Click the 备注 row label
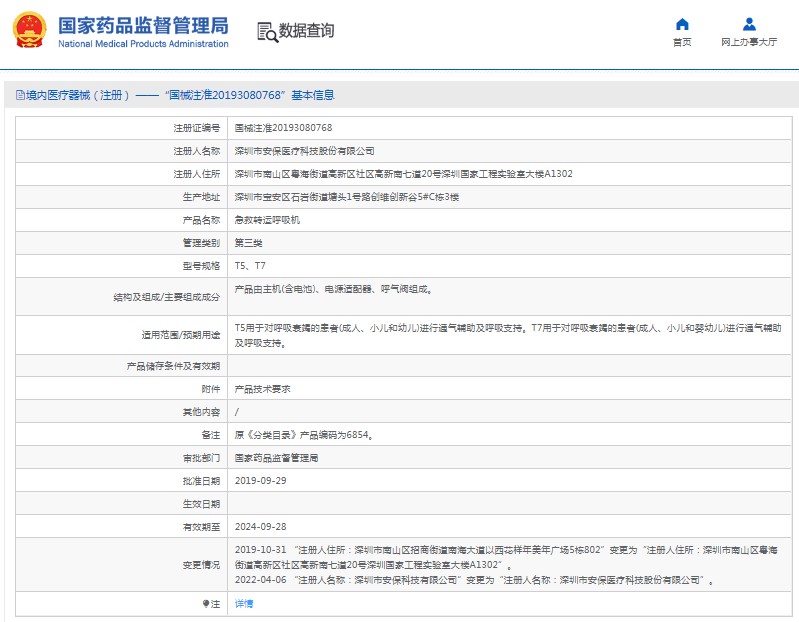Viewport: 799px width, 622px height. coord(210,435)
